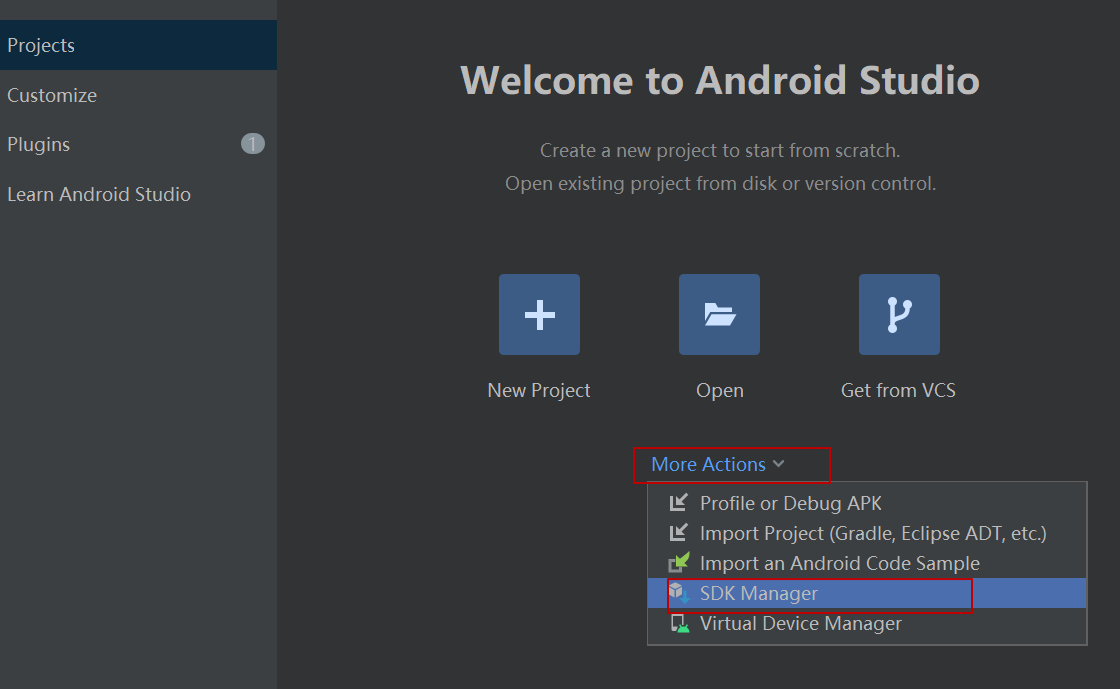Click the Profile or Debug APK icon
Image resolution: width=1120 pixels, height=689 pixels.
[679, 503]
